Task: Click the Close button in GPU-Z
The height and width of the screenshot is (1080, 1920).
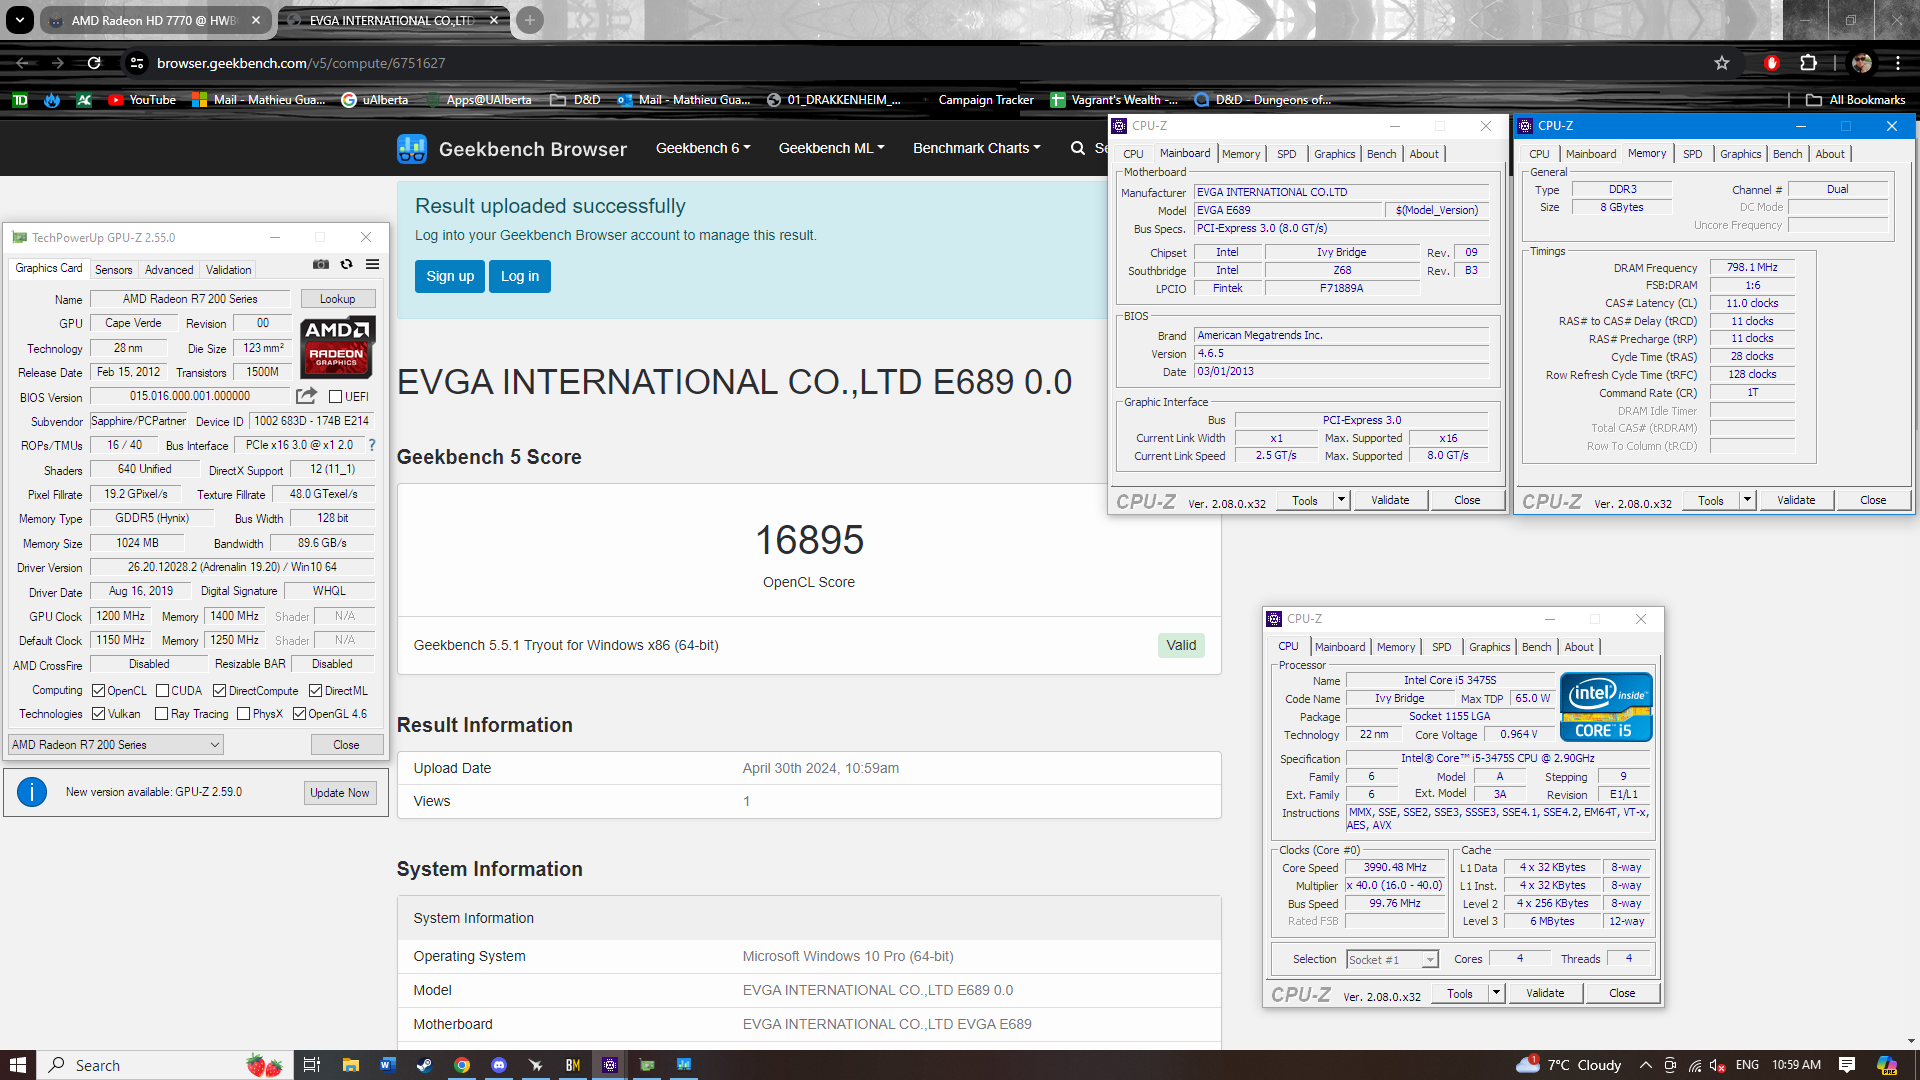Action: pos(346,745)
